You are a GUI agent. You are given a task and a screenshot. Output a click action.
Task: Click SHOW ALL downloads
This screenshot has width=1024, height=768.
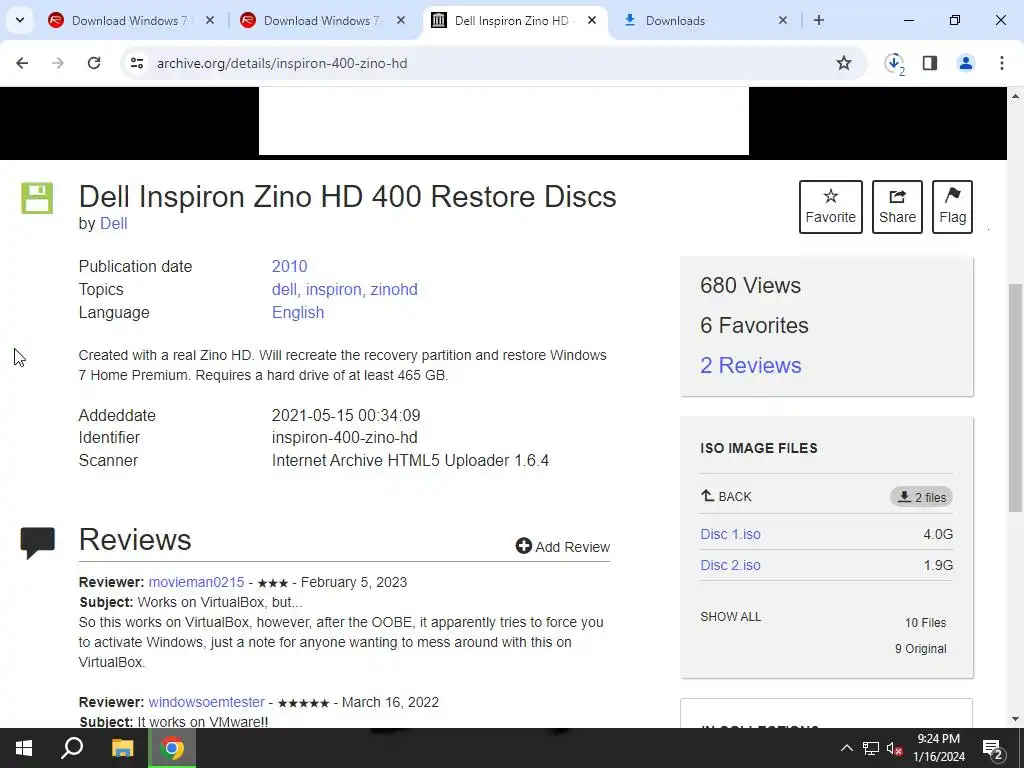pos(730,616)
